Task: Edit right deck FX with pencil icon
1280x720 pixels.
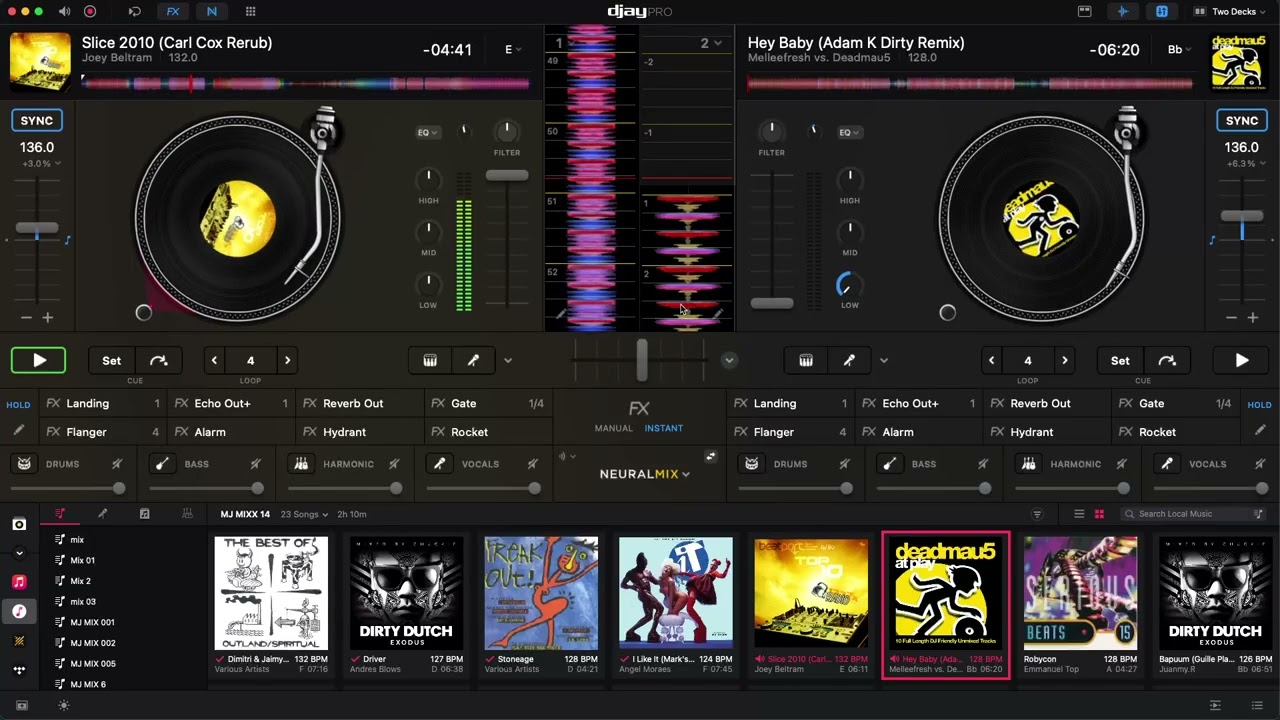Action: (1260, 431)
